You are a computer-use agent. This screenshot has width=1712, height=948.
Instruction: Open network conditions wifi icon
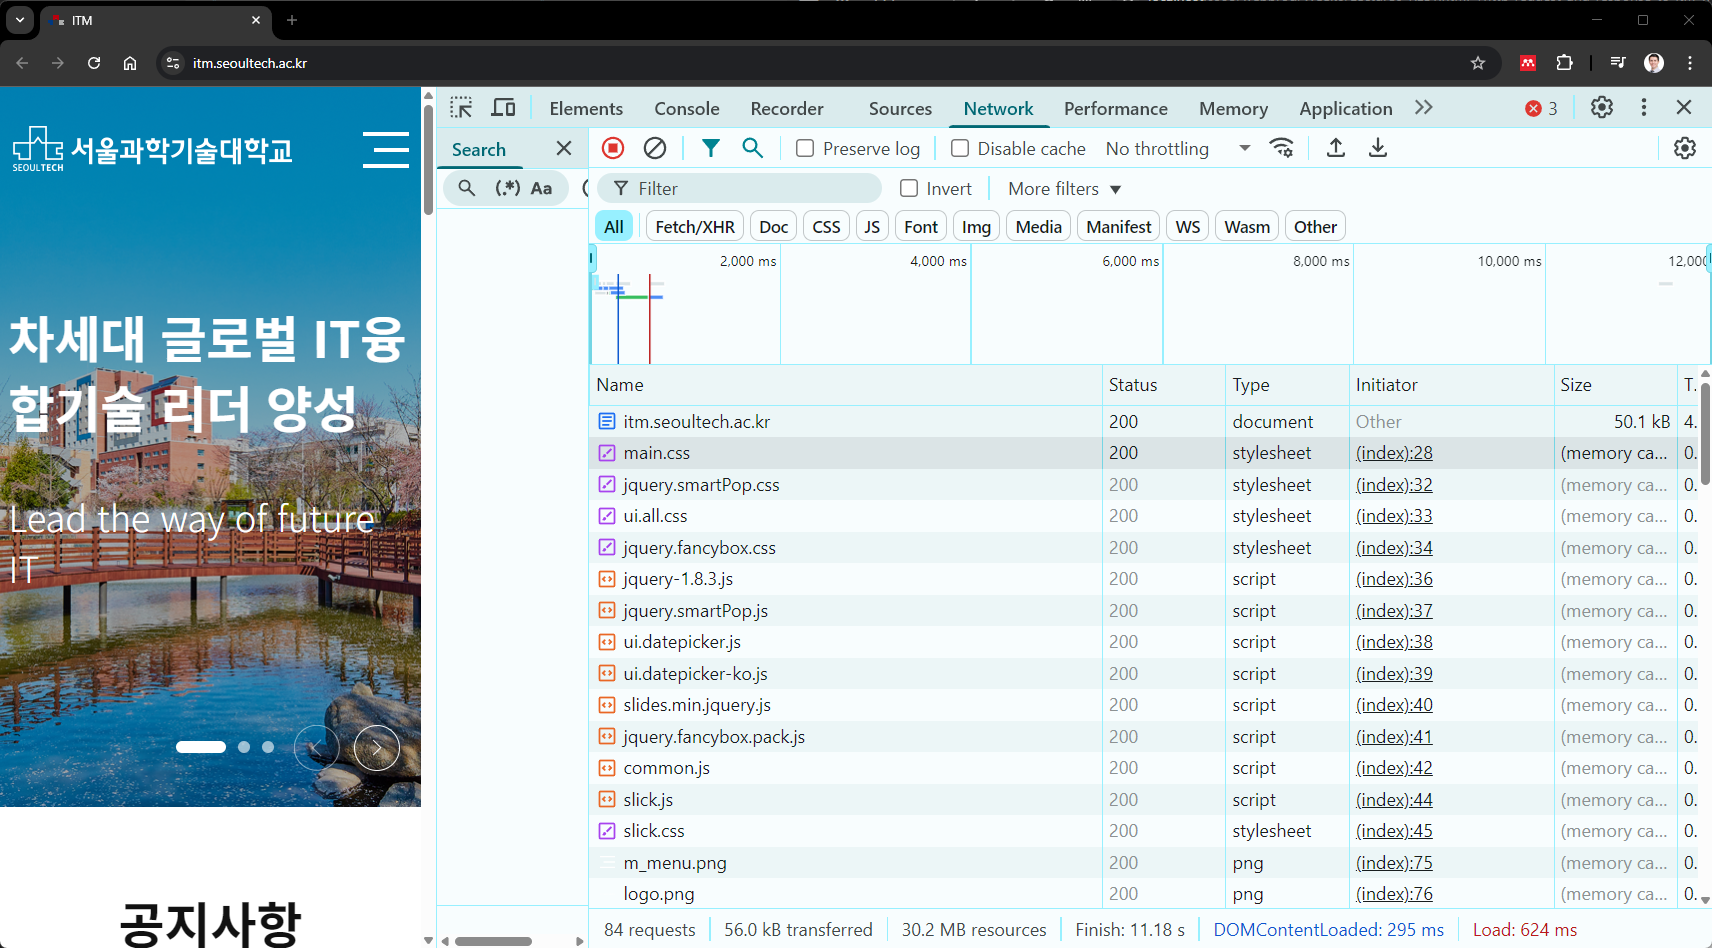click(1281, 148)
